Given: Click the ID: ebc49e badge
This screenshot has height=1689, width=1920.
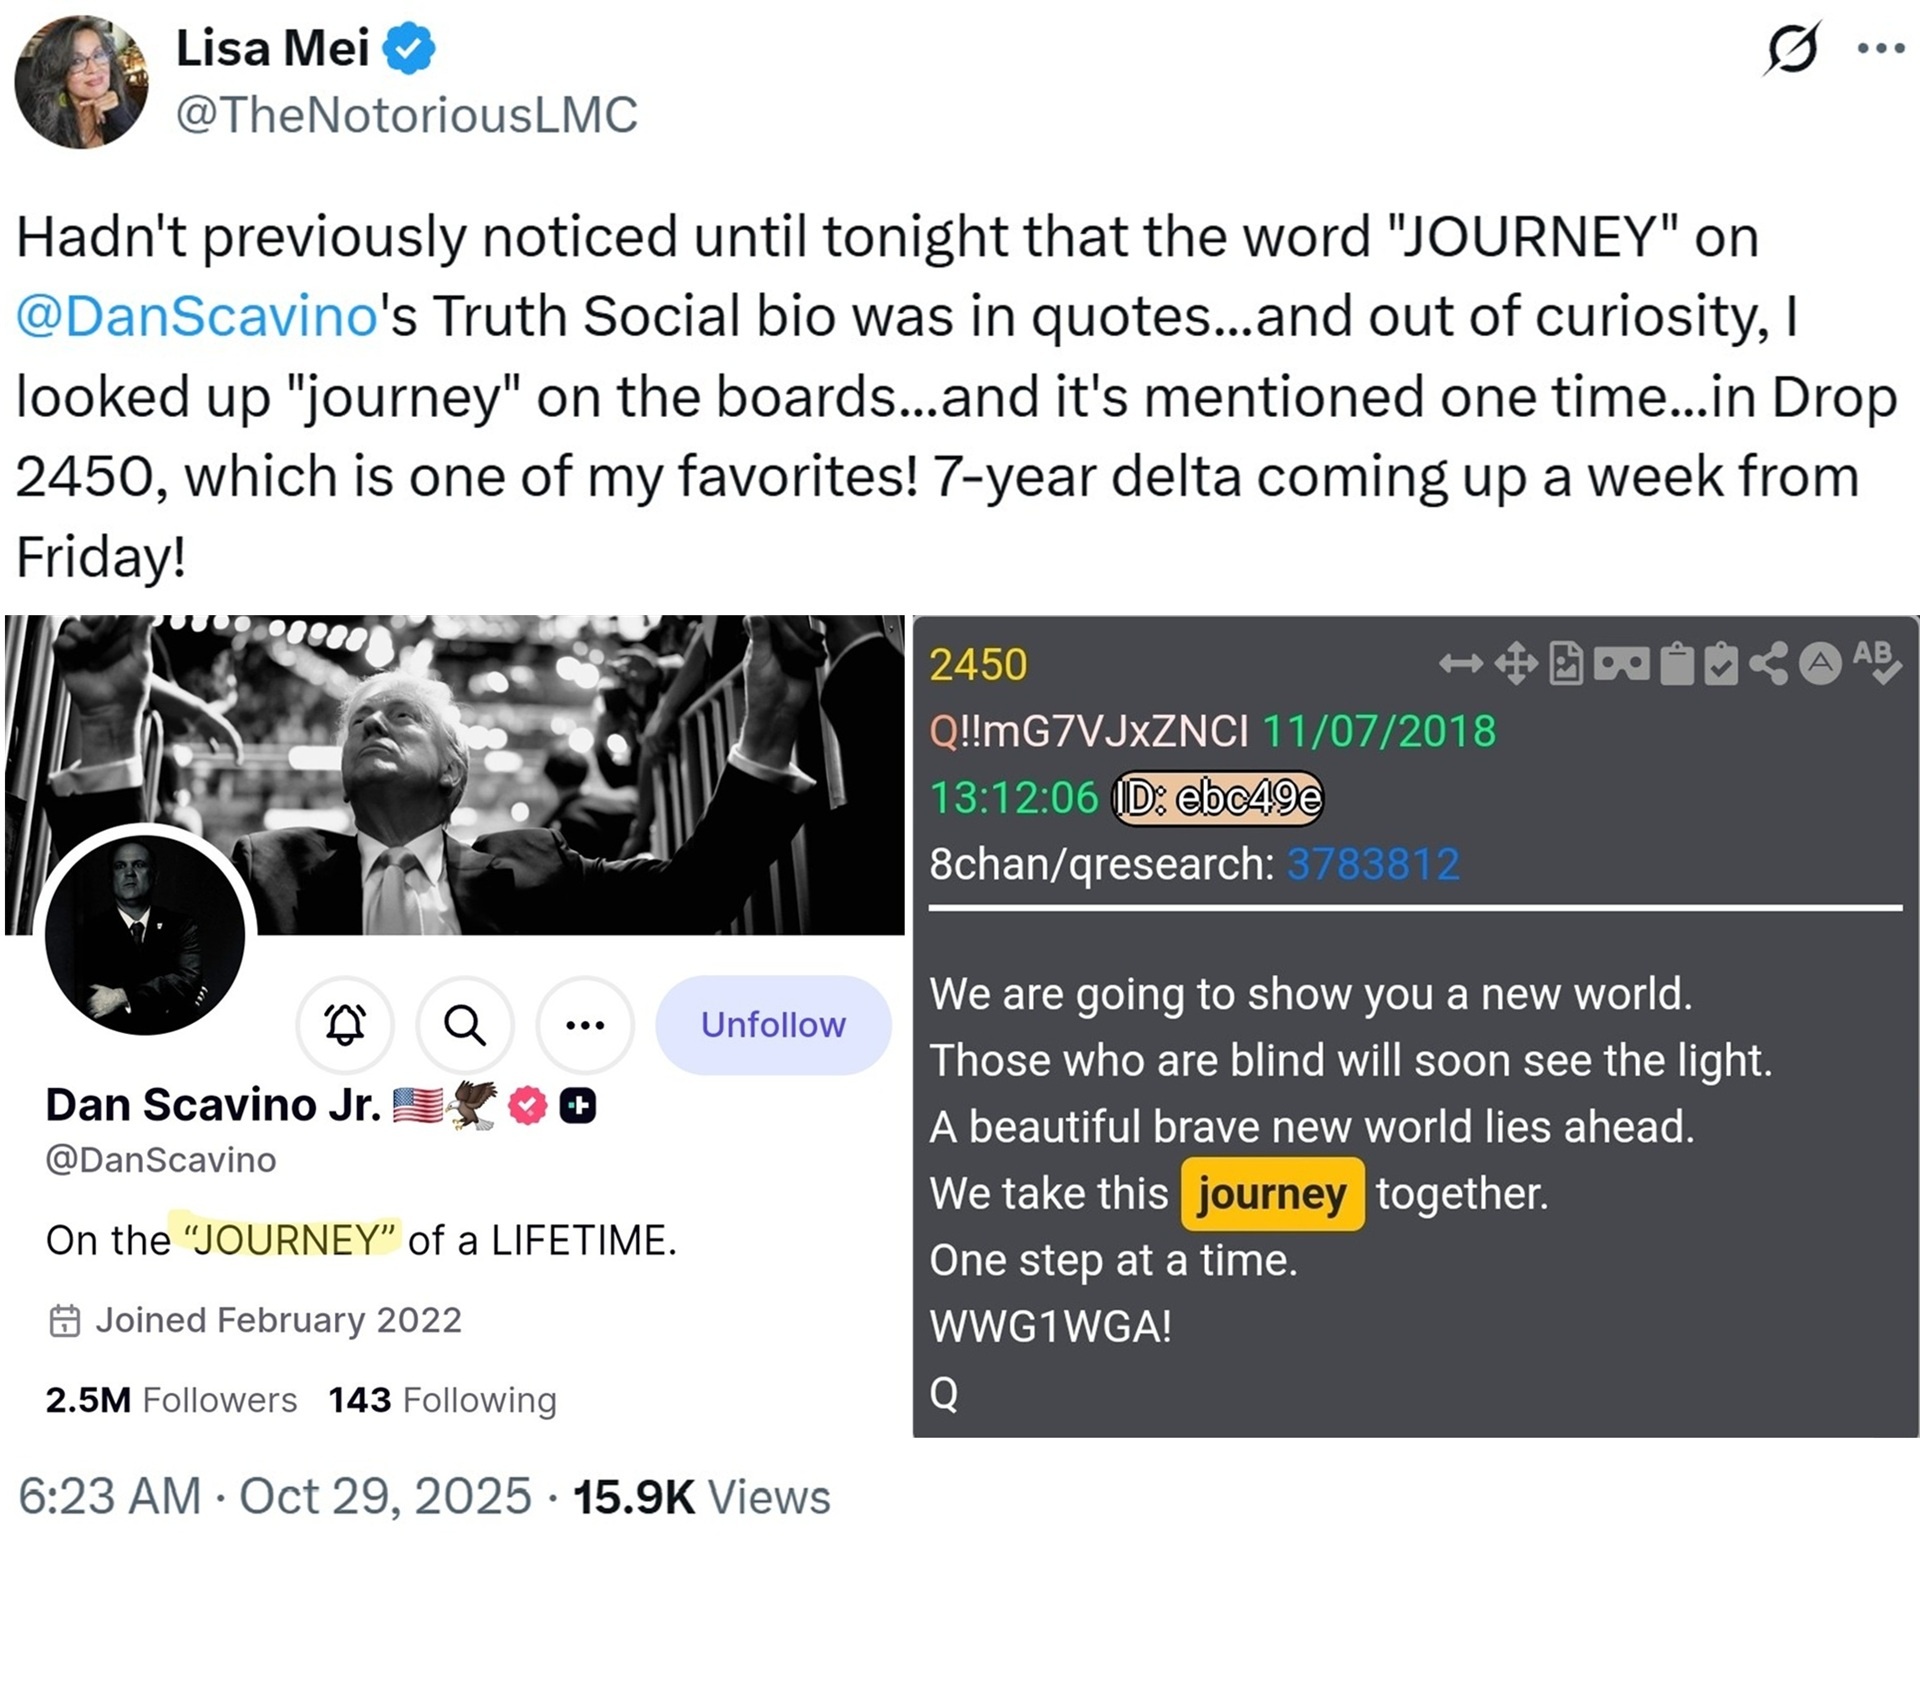Looking at the screenshot, I should click(x=1218, y=798).
